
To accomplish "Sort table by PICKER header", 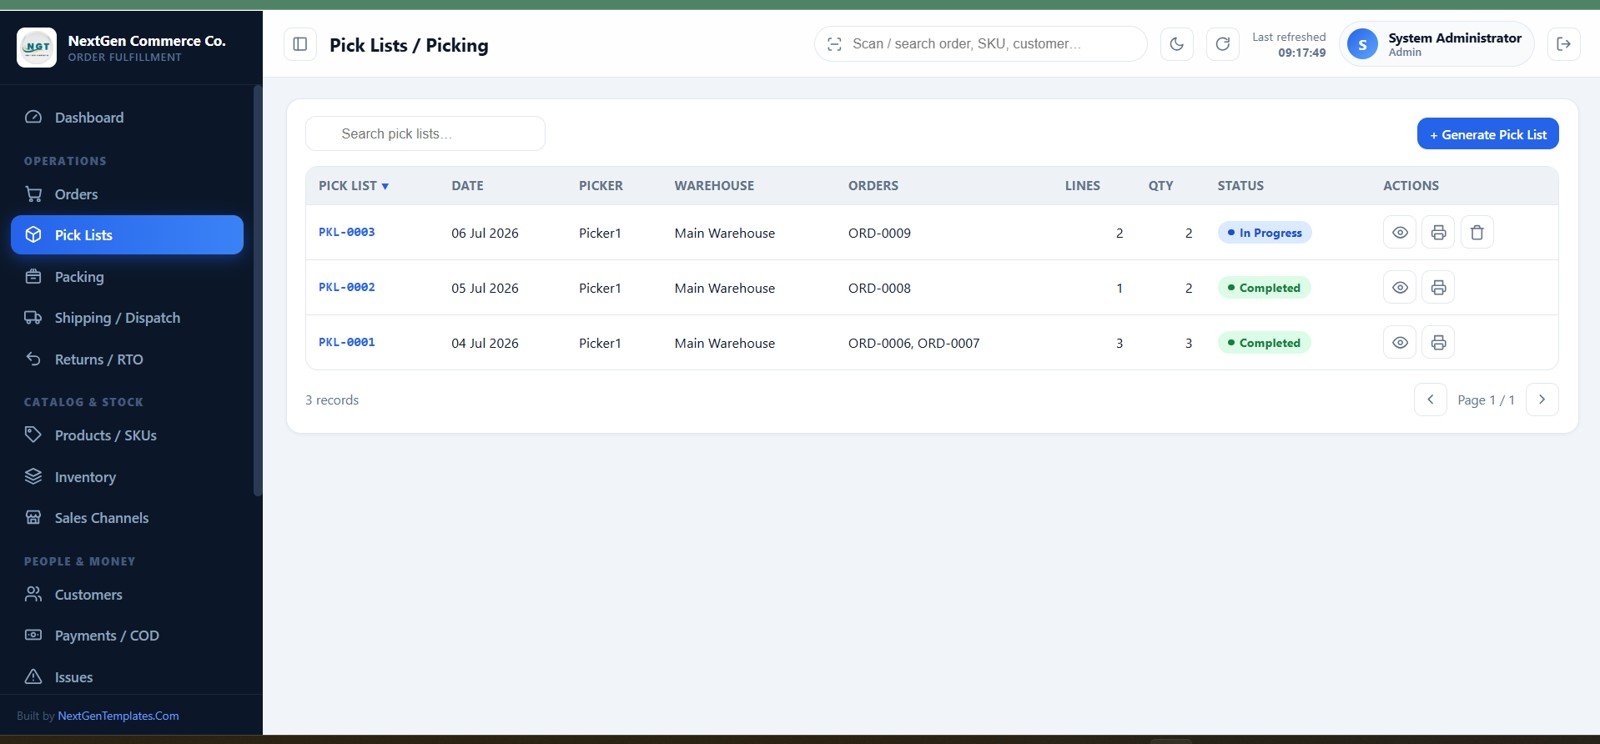I will coord(600,186).
